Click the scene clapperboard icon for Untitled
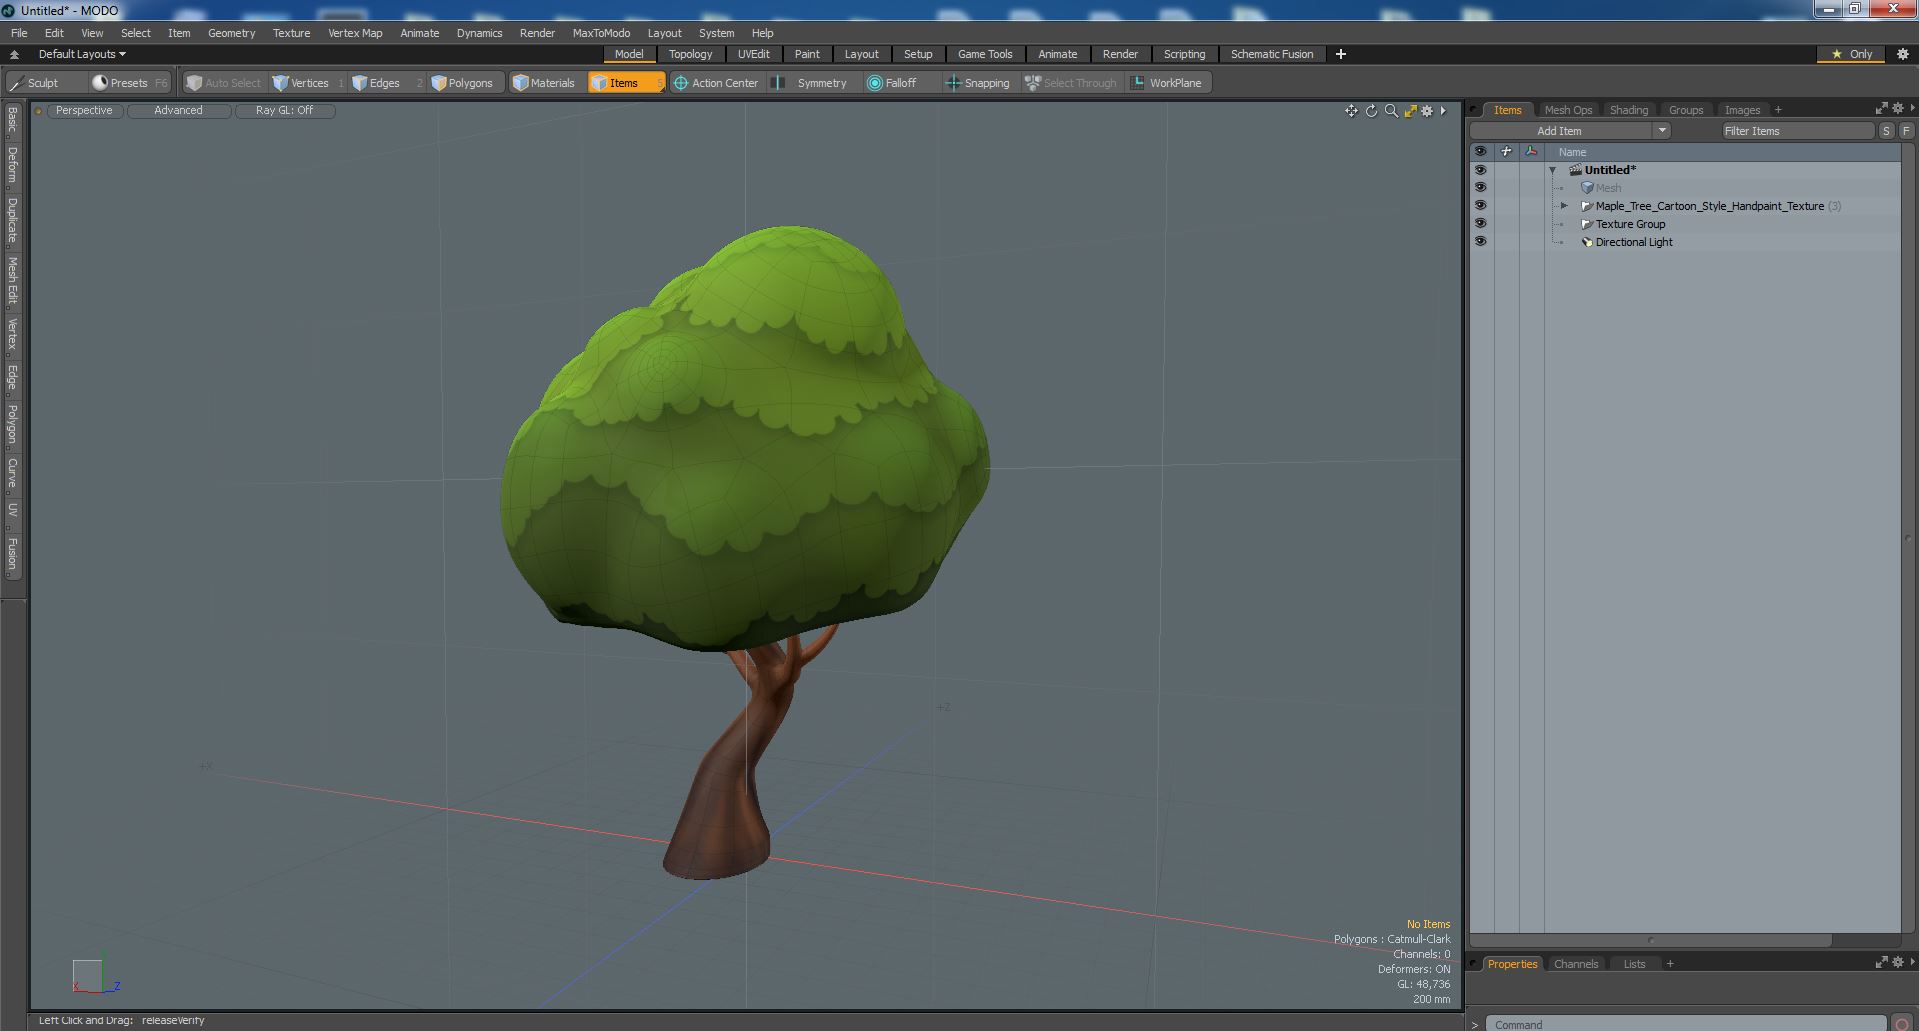Image resolution: width=1919 pixels, height=1031 pixels. (x=1575, y=170)
